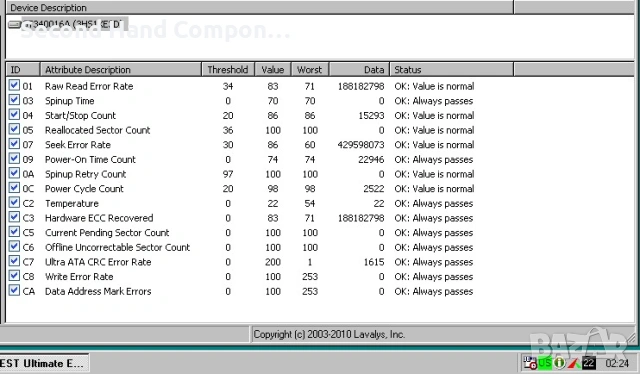Select the Ultra ATA CRC Error Rate text
640x374 pixels.
tap(98, 263)
